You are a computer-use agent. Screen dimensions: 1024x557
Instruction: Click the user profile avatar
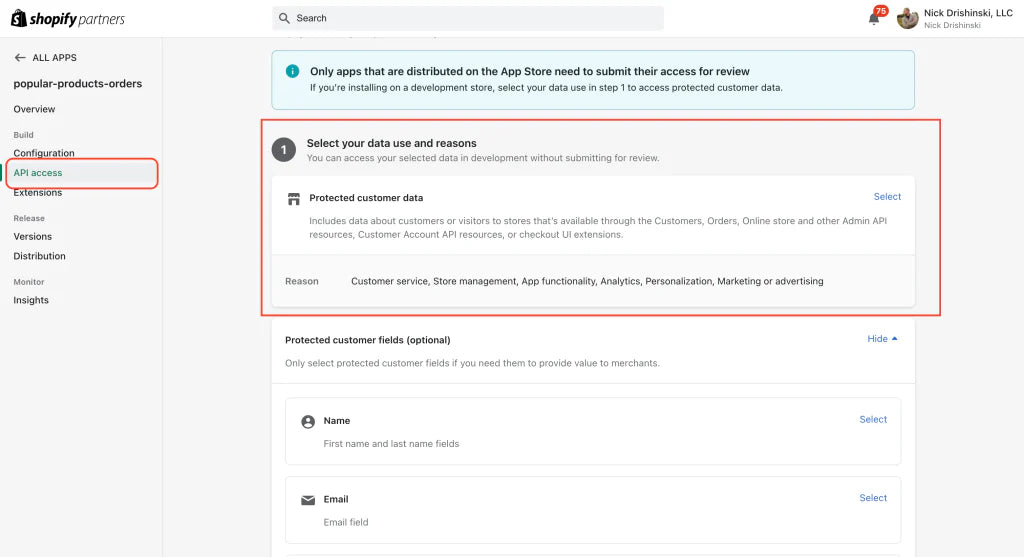point(907,18)
